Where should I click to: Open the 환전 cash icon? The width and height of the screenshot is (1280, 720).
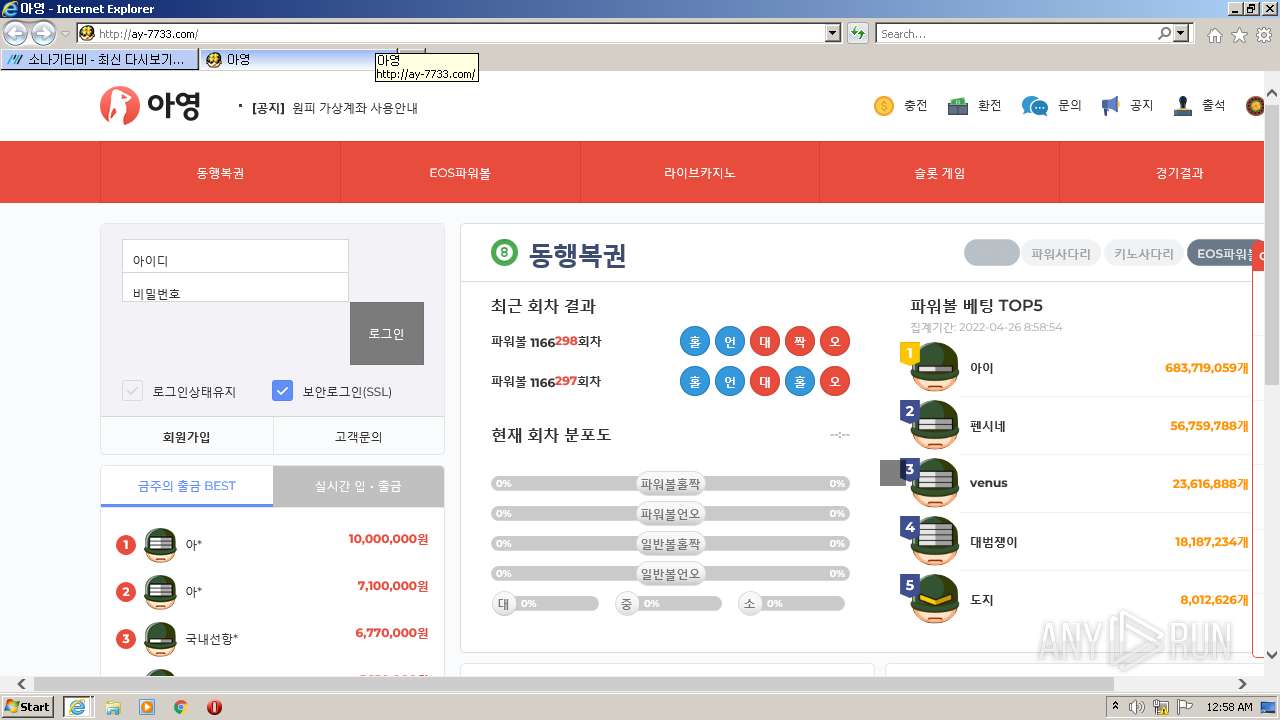[x=958, y=106]
